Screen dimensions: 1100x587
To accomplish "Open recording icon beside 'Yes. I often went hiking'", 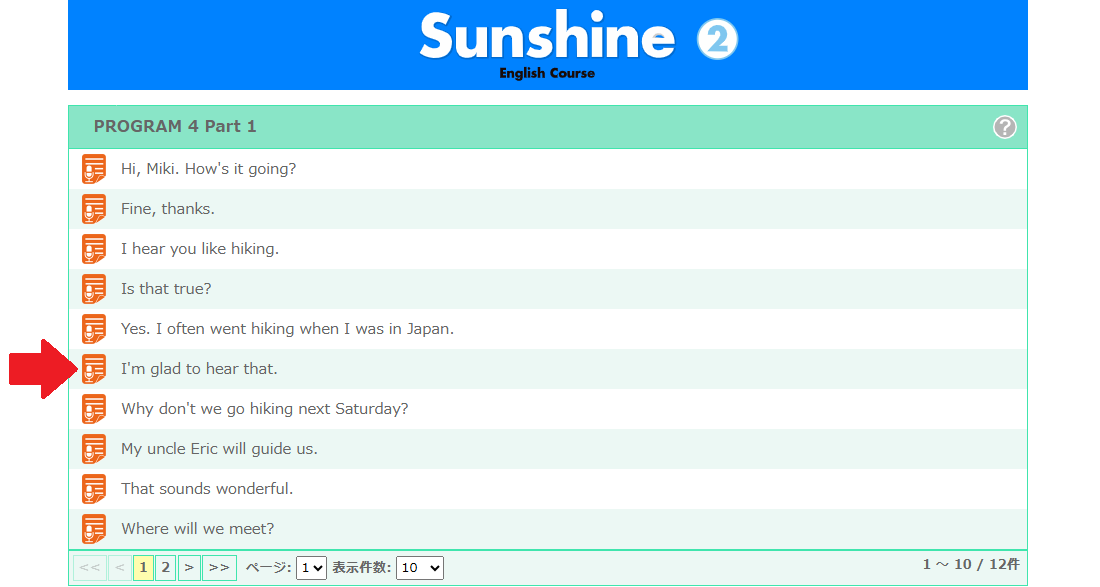I will [x=94, y=329].
